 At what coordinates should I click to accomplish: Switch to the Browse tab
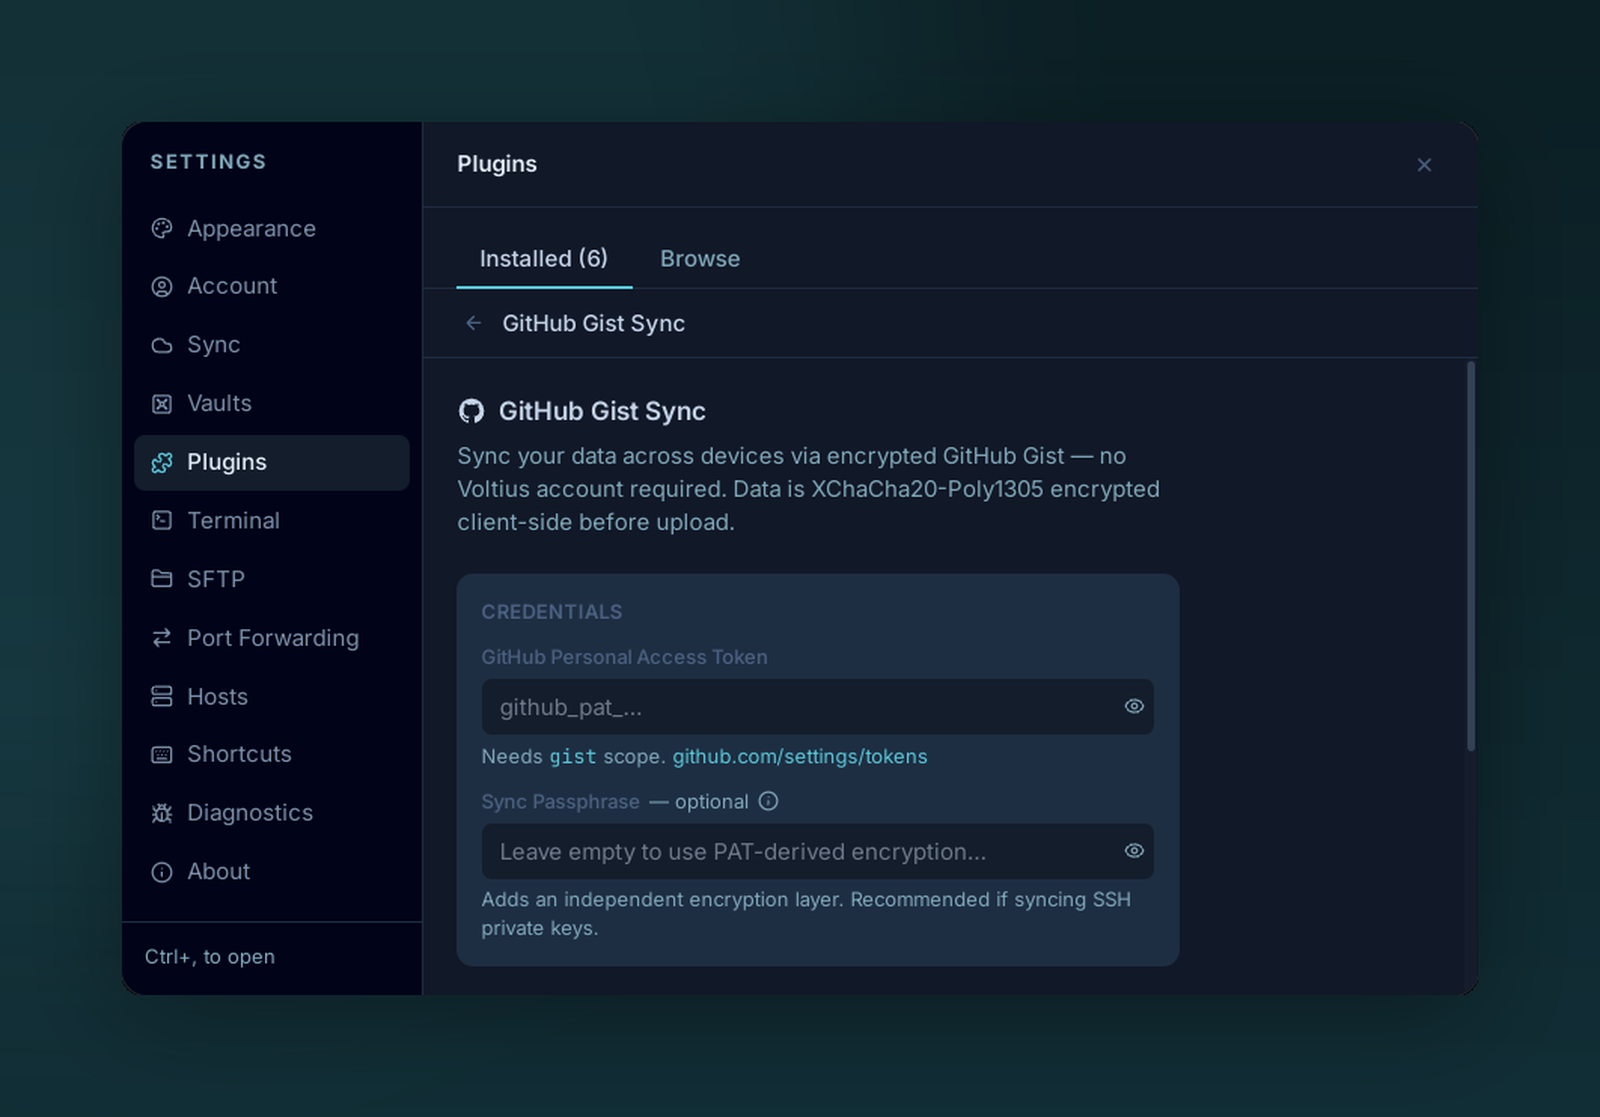click(700, 258)
